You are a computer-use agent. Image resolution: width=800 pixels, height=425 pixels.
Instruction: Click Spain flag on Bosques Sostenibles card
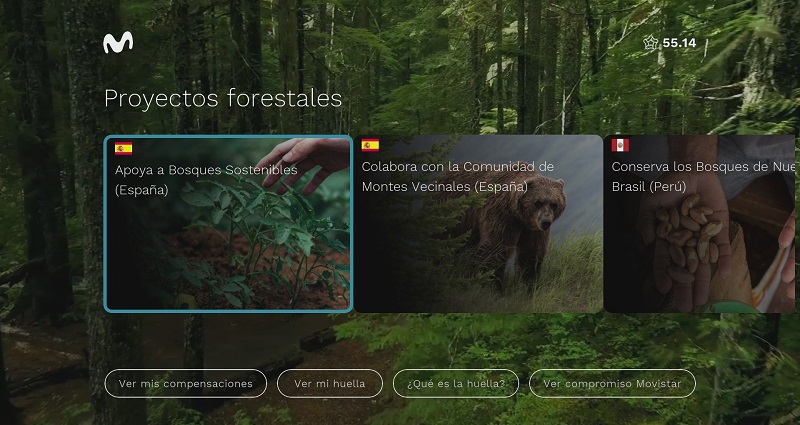[x=123, y=148]
